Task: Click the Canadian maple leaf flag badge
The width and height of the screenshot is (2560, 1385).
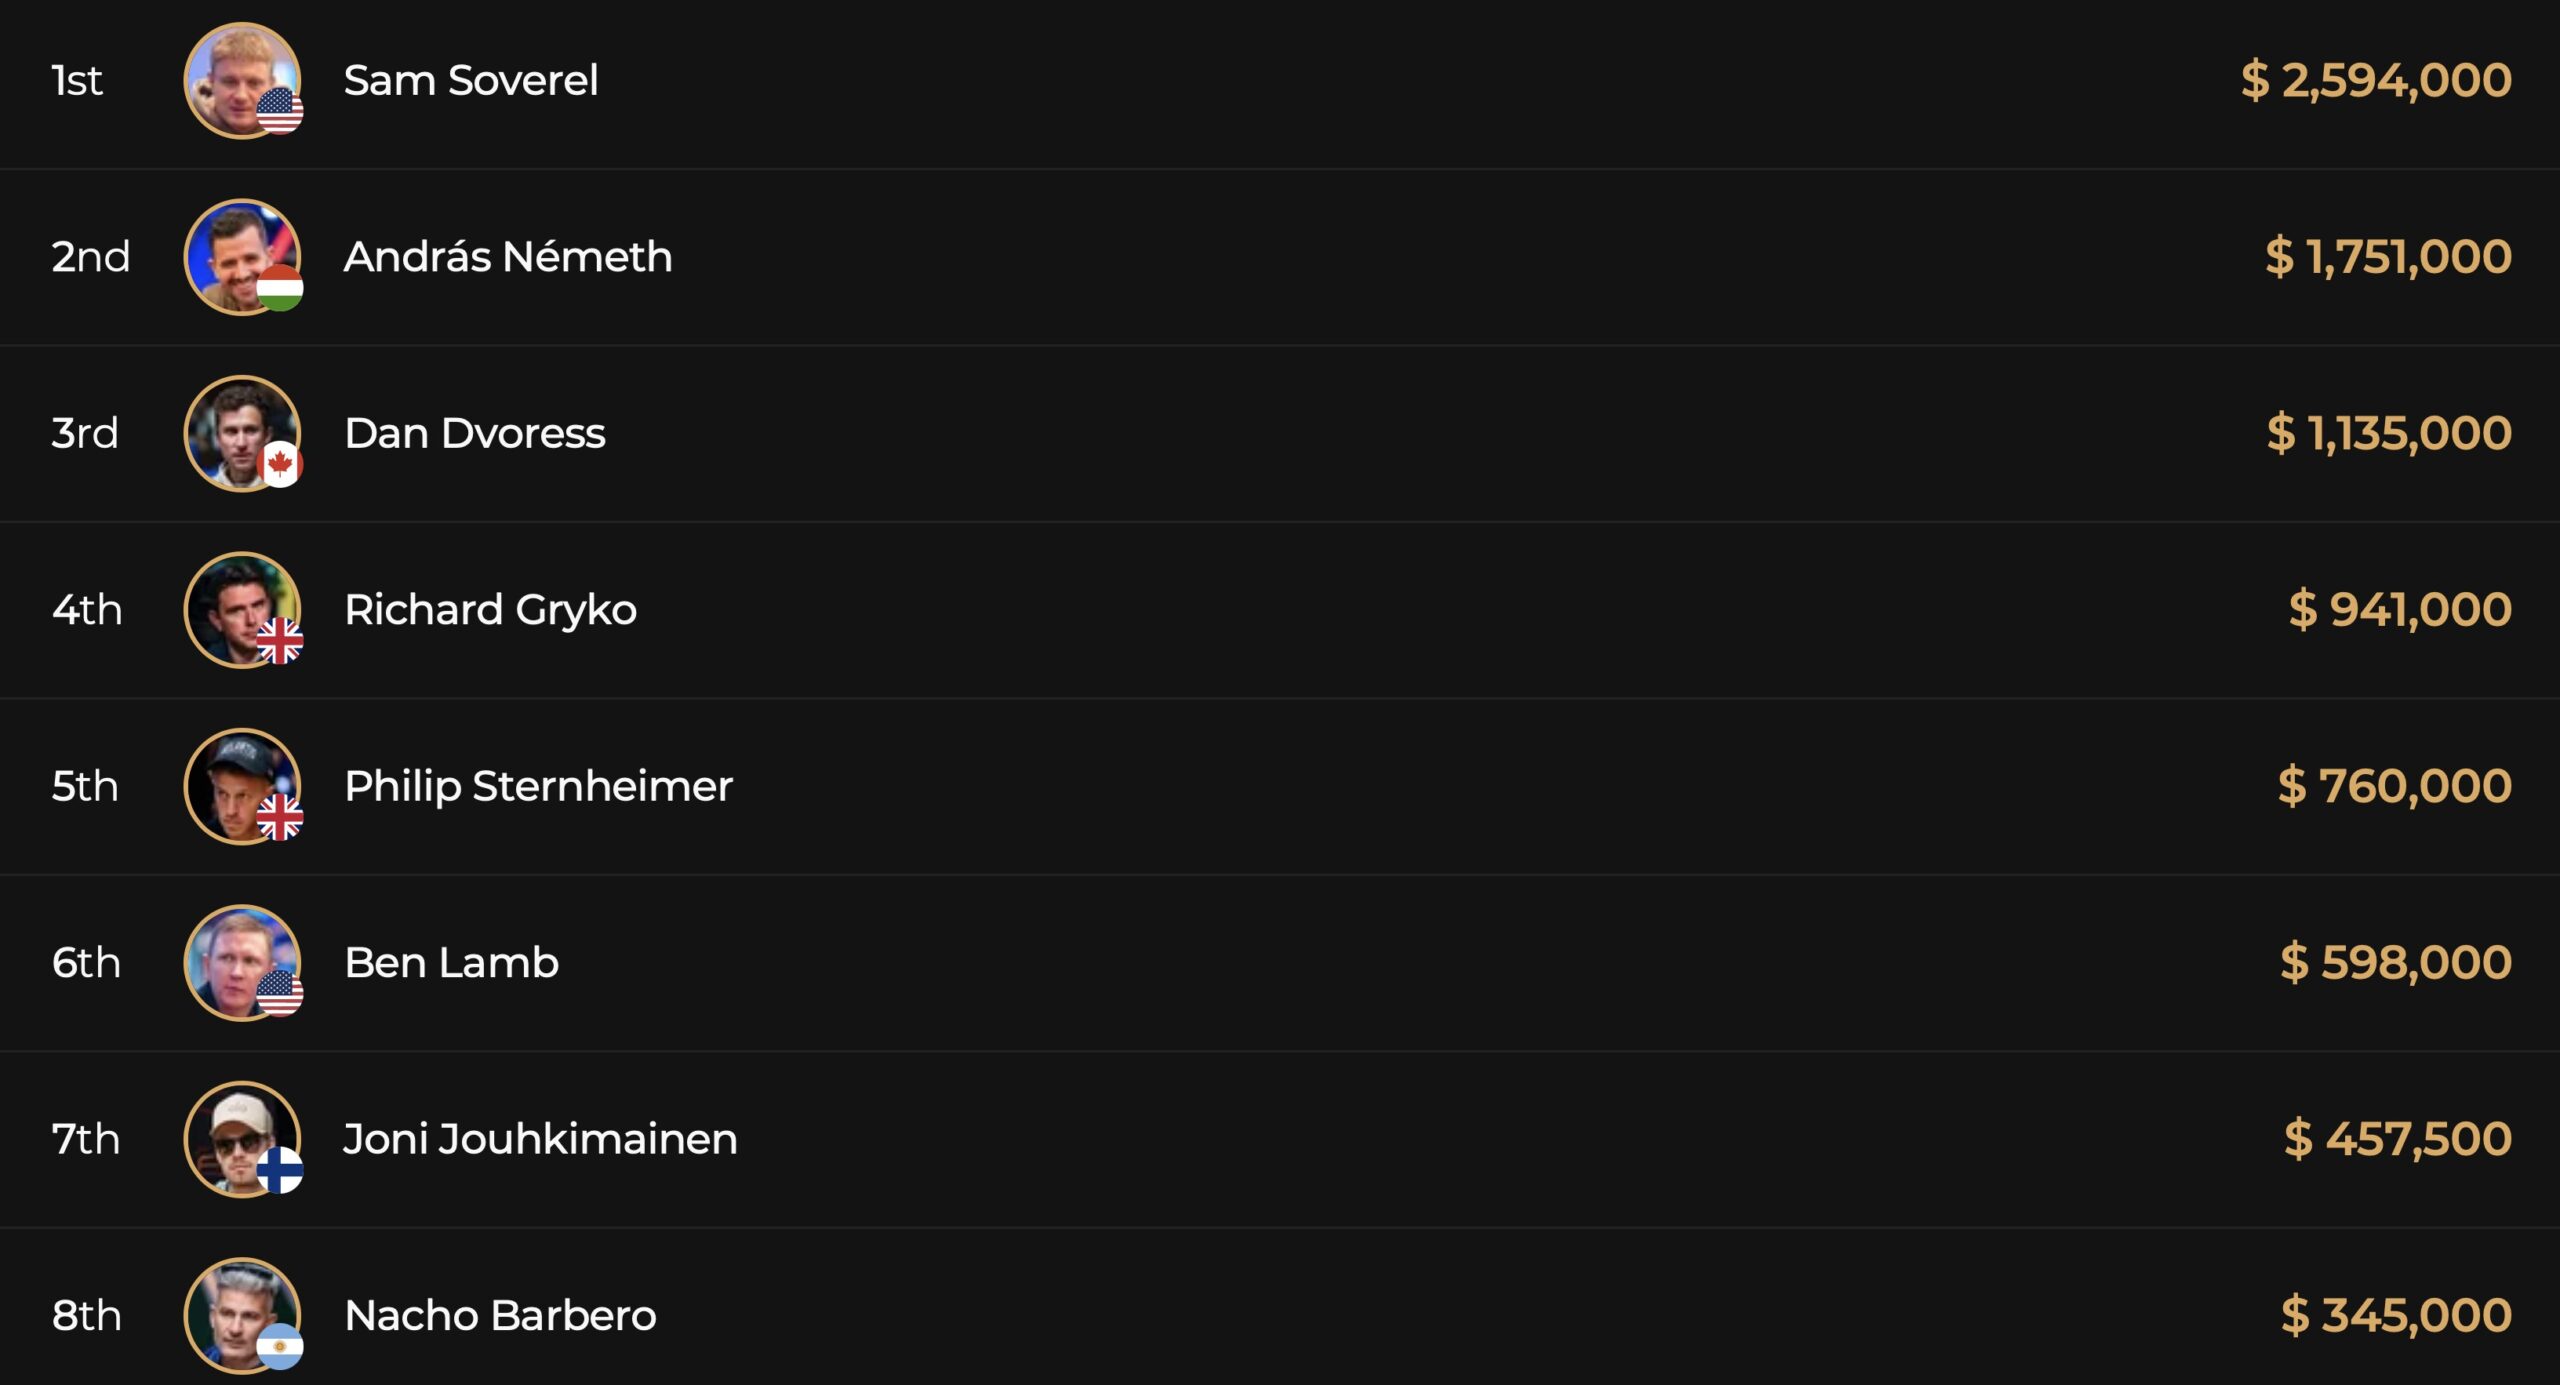Action: click(x=280, y=464)
